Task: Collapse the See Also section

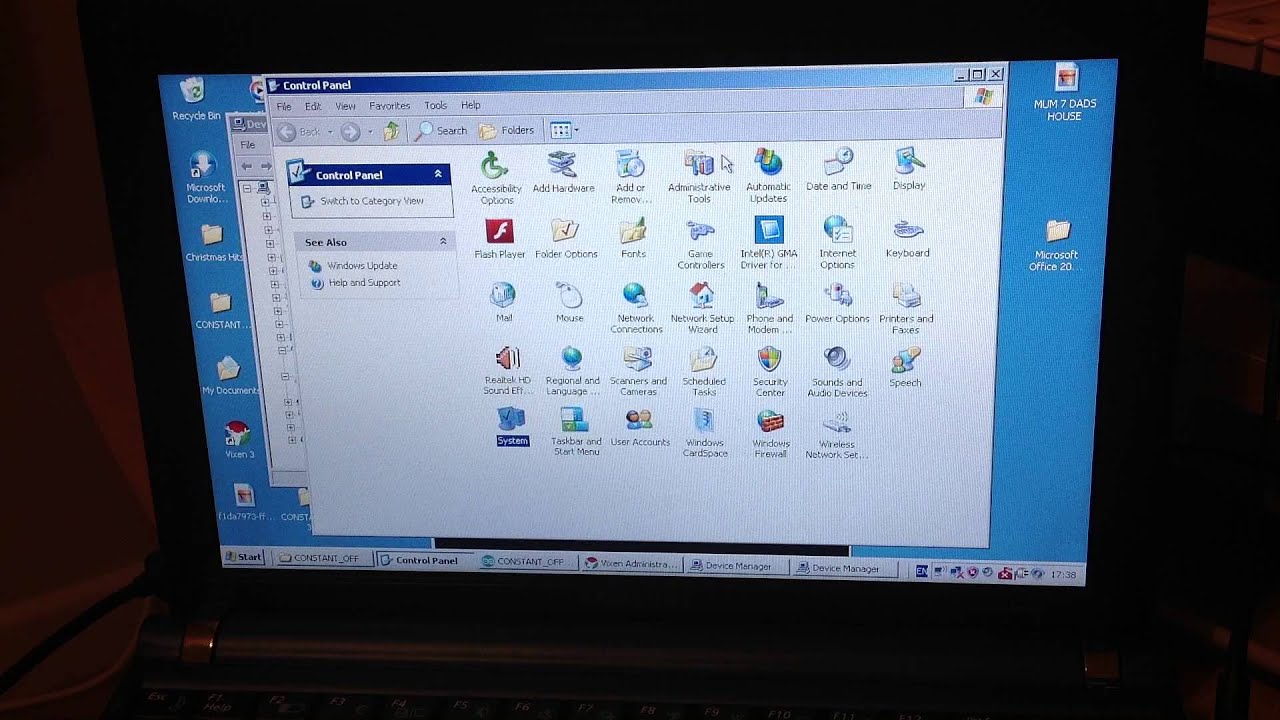Action: tap(443, 241)
